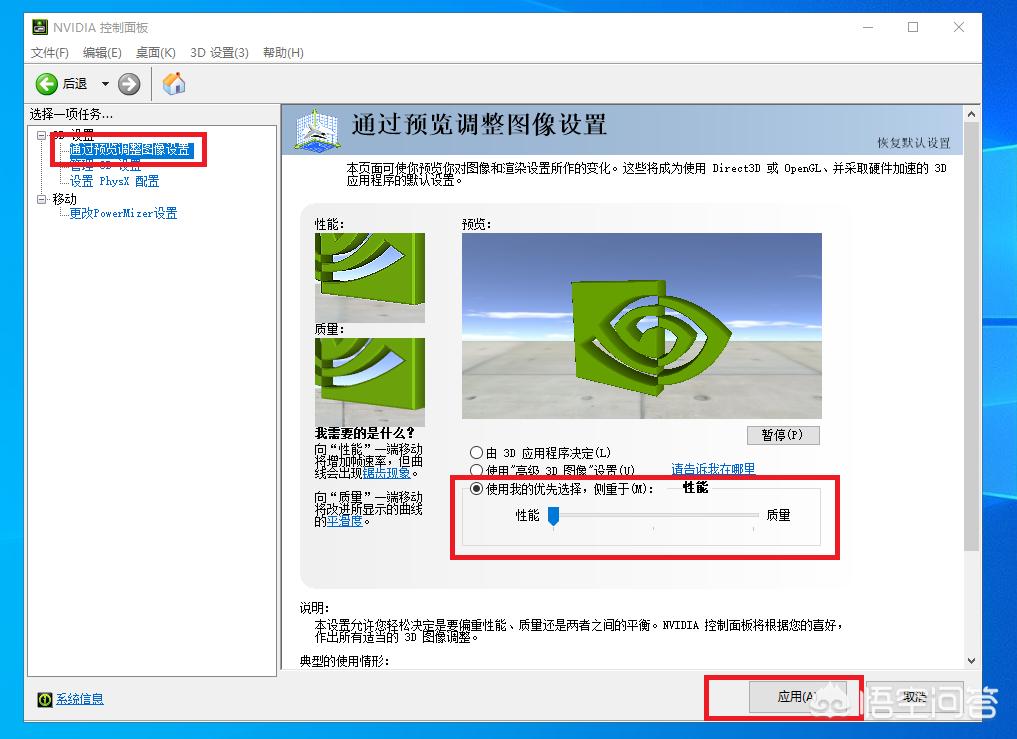
Task: Open the back history dropdown arrow
Action: point(104,84)
